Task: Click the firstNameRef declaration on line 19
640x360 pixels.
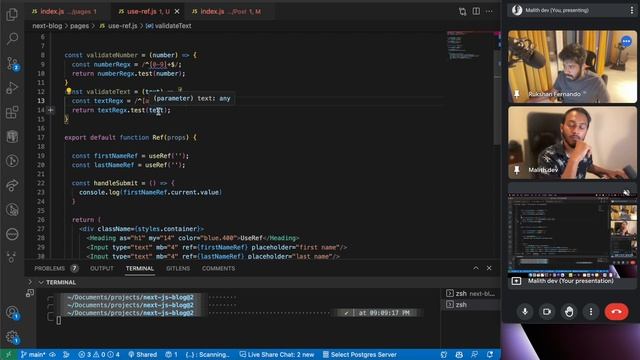Action: (116, 156)
